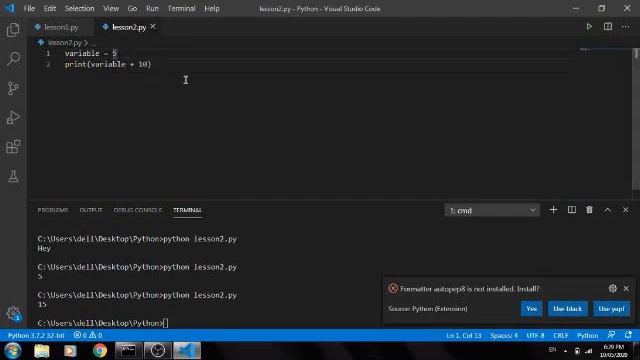Create a new terminal with plus icon
640x360 pixels.
click(x=553, y=210)
